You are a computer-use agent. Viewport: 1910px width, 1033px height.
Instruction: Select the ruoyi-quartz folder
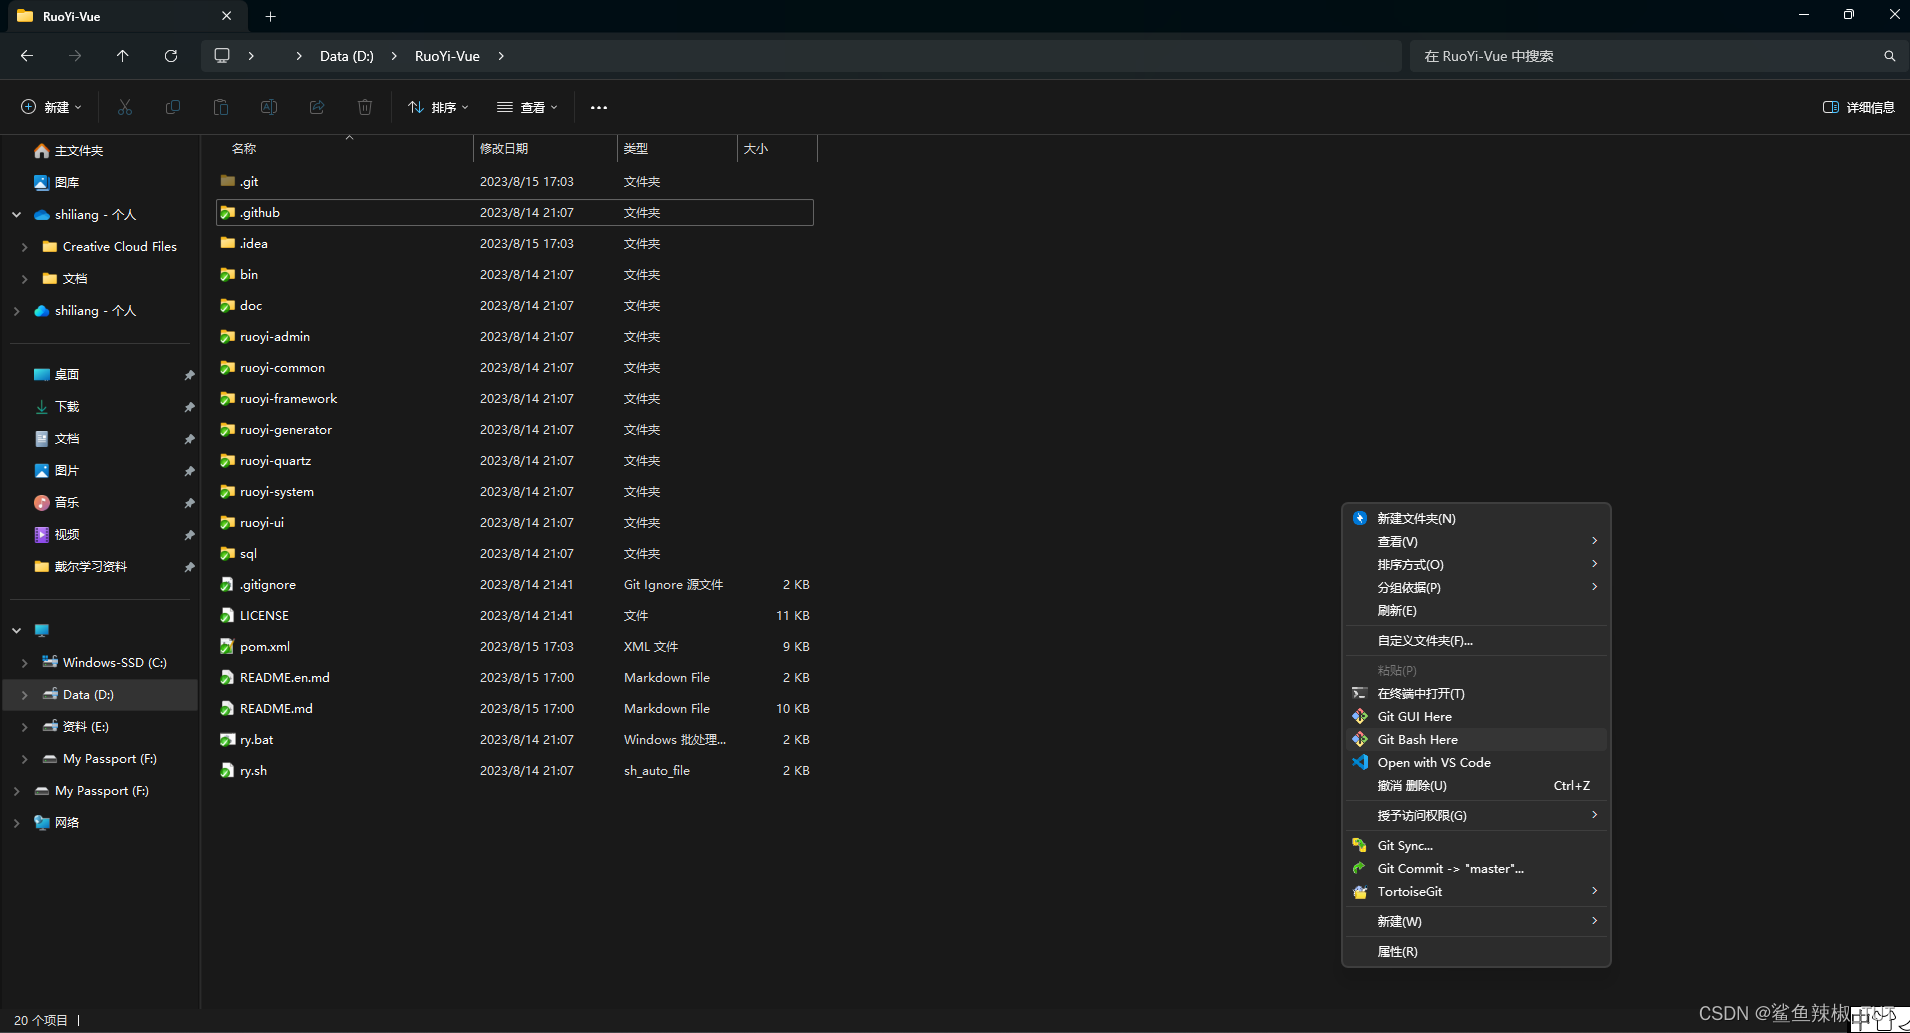point(515,460)
